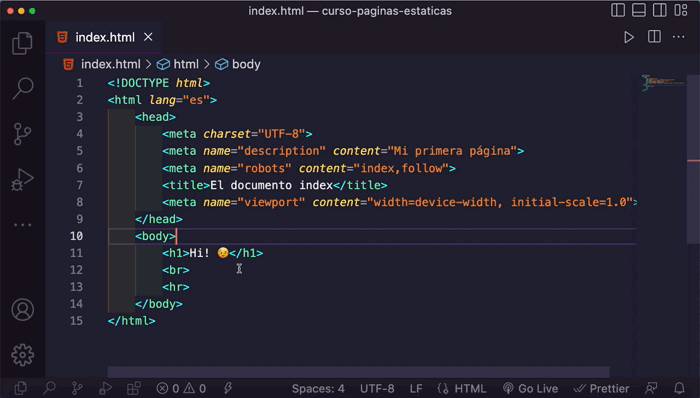Open editor More Actions menu

click(679, 37)
